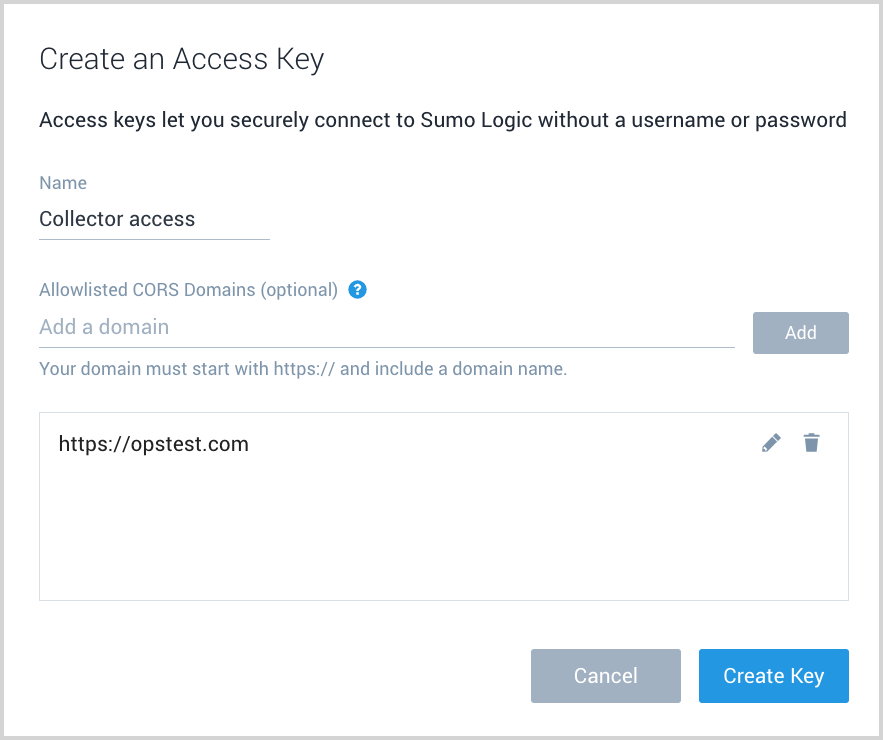Delete the opstest.com domain via trash icon
The width and height of the screenshot is (883, 740).
coord(811,443)
